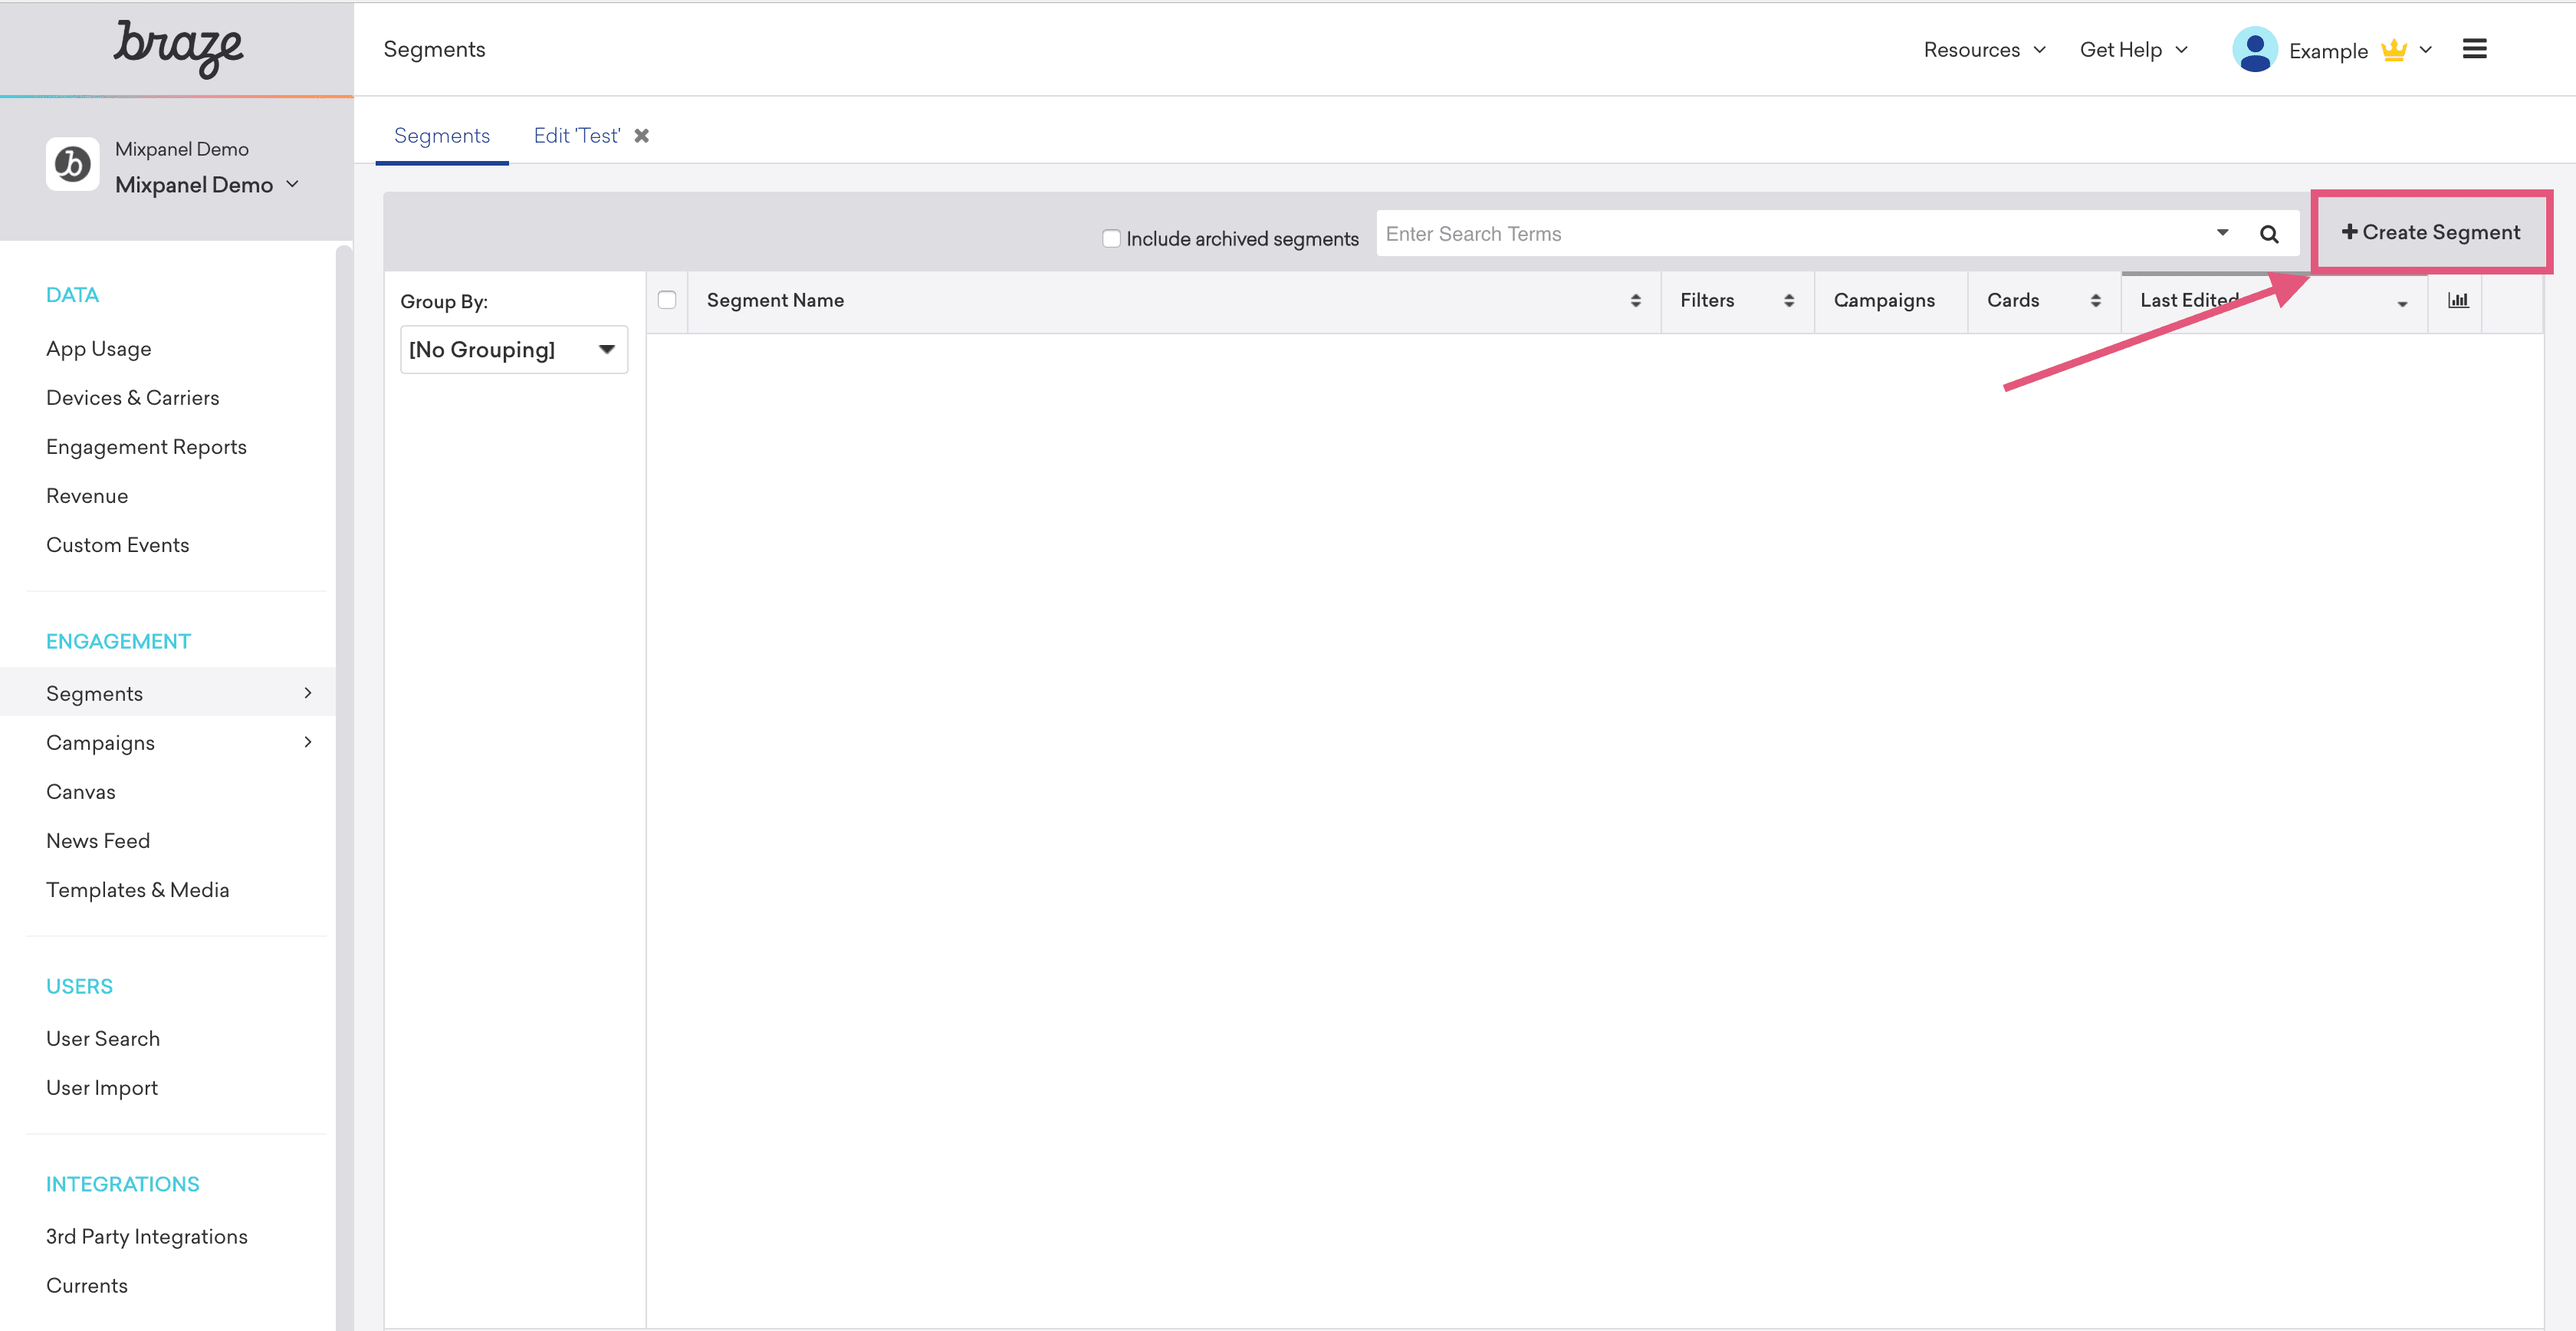
Task: Click the Mixpanel Demo app group icon
Action: (x=72, y=164)
